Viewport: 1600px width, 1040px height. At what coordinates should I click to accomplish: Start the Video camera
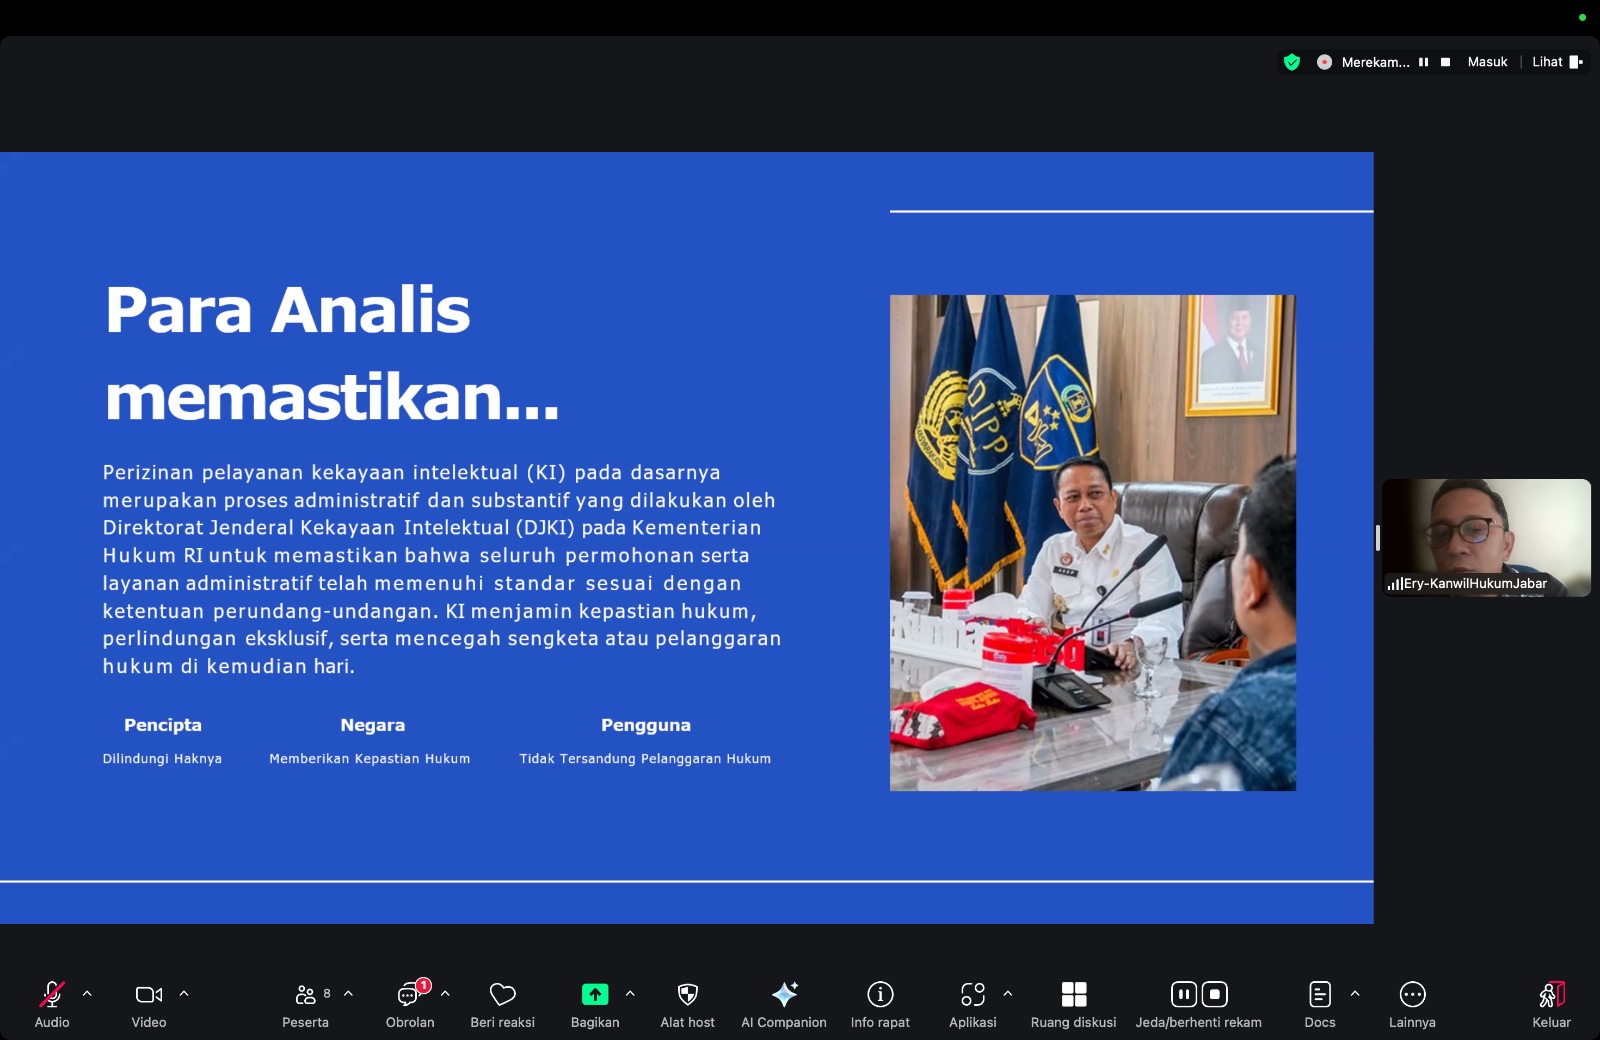click(x=148, y=994)
